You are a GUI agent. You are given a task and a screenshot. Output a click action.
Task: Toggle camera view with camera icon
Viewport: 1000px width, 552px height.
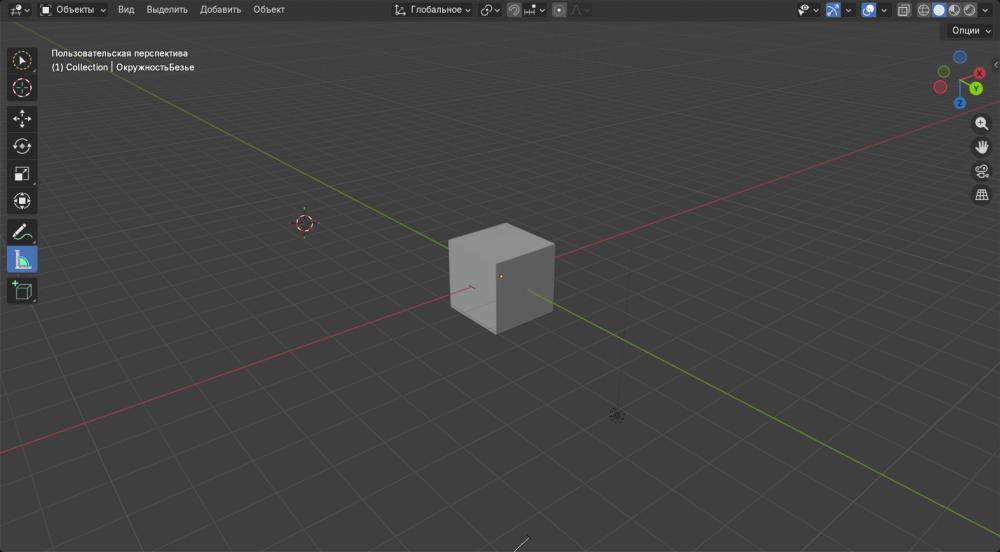pyautogui.click(x=982, y=171)
